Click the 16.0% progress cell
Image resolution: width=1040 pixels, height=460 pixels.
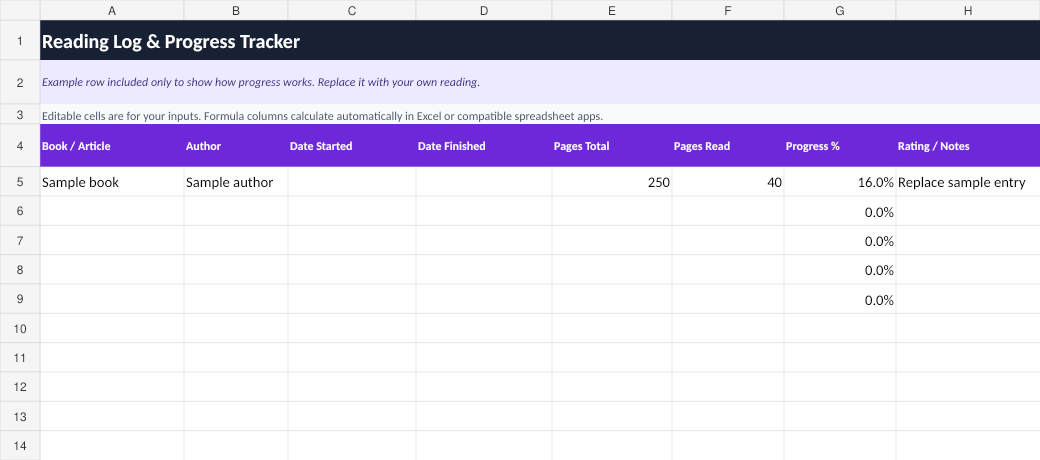(x=840, y=182)
